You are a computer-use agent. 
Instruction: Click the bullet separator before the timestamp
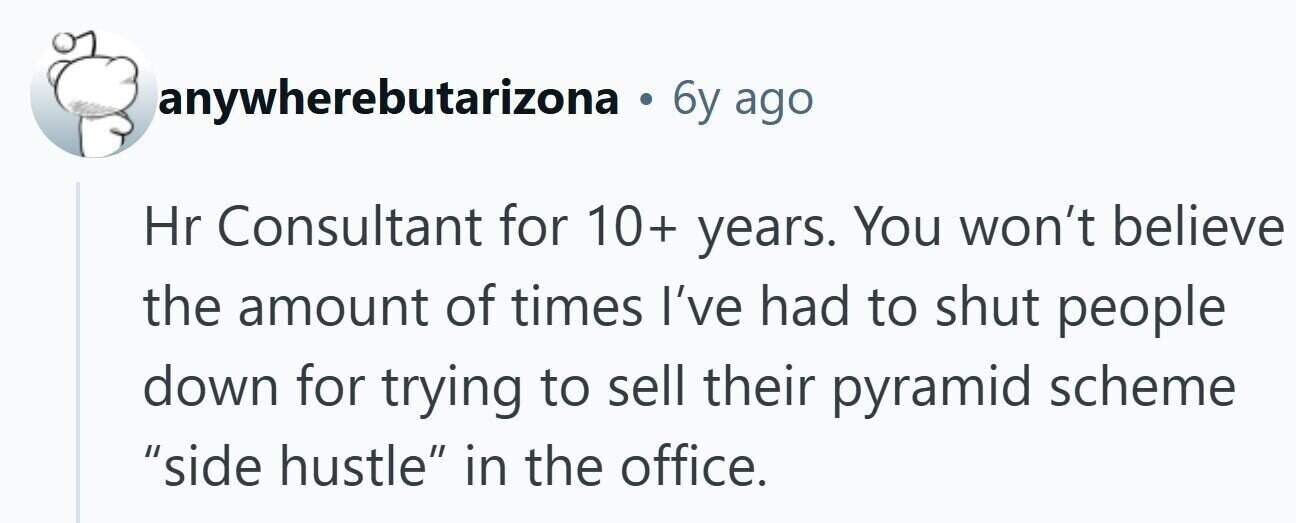click(x=647, y=100)
